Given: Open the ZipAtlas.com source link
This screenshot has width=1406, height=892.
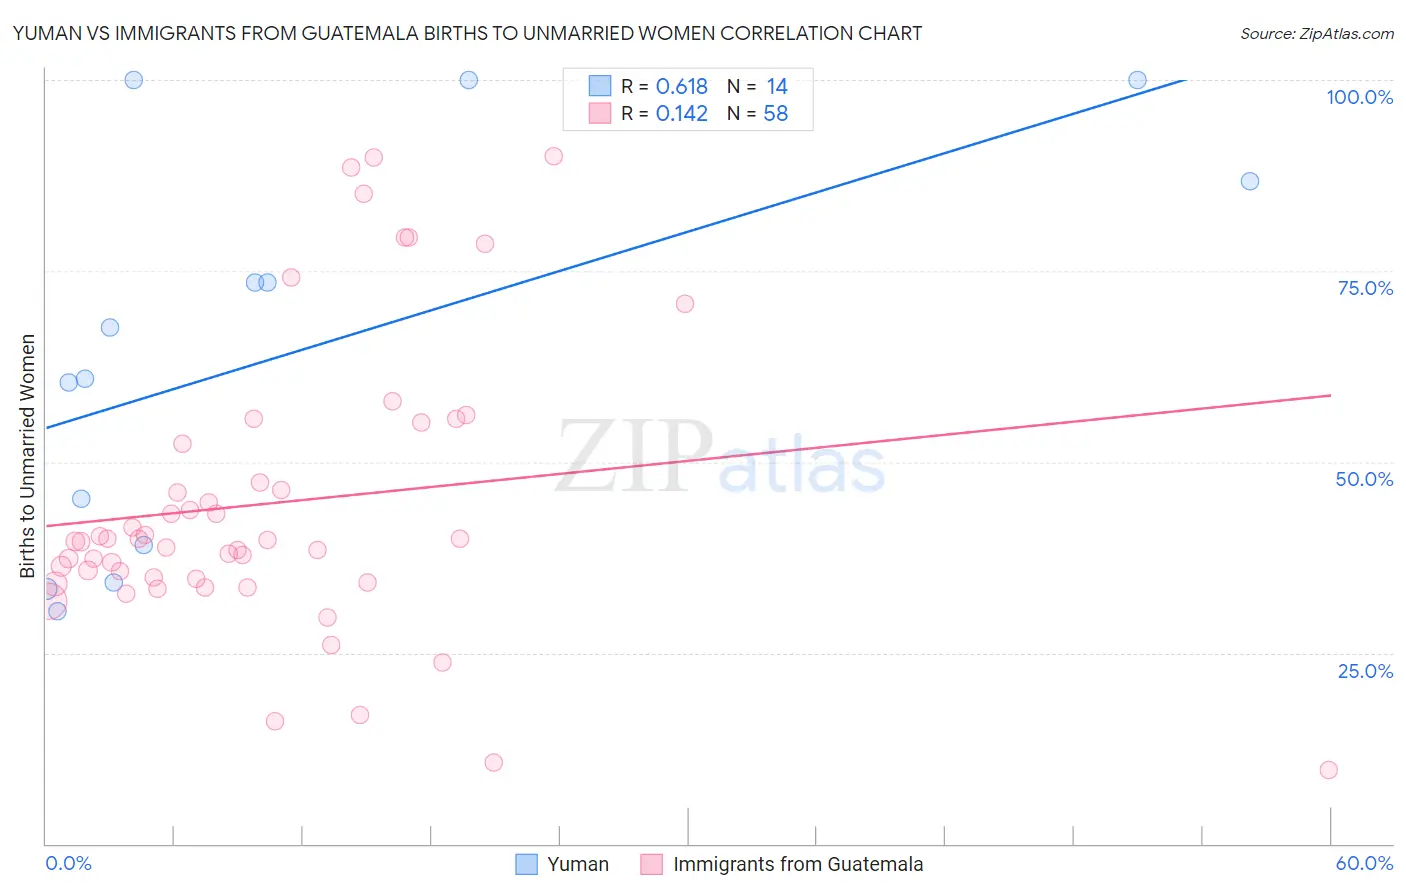Looking at the screenshot, I should 1316,33.
